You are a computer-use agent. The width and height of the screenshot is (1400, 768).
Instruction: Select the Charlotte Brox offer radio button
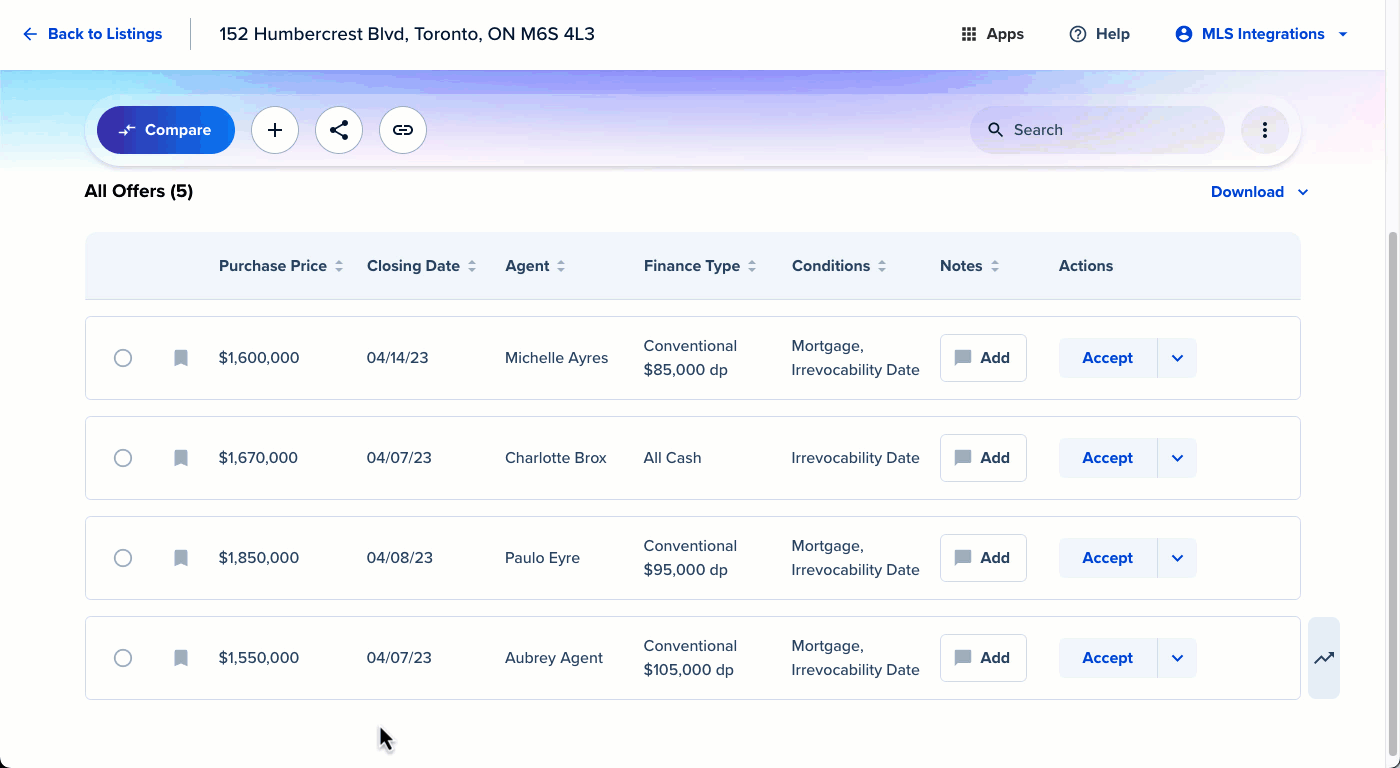(x=123, y=458)
